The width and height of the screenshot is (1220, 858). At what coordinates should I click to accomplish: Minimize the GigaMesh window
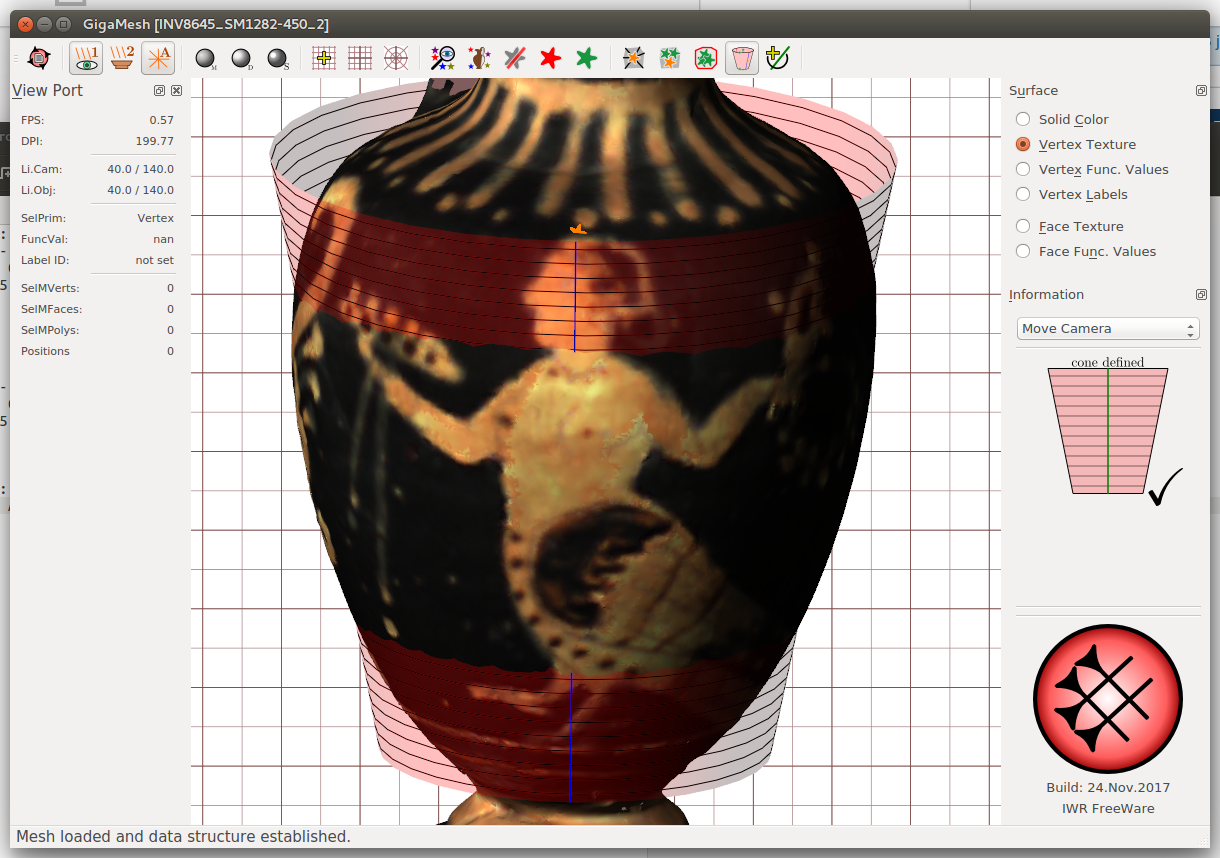46,23
